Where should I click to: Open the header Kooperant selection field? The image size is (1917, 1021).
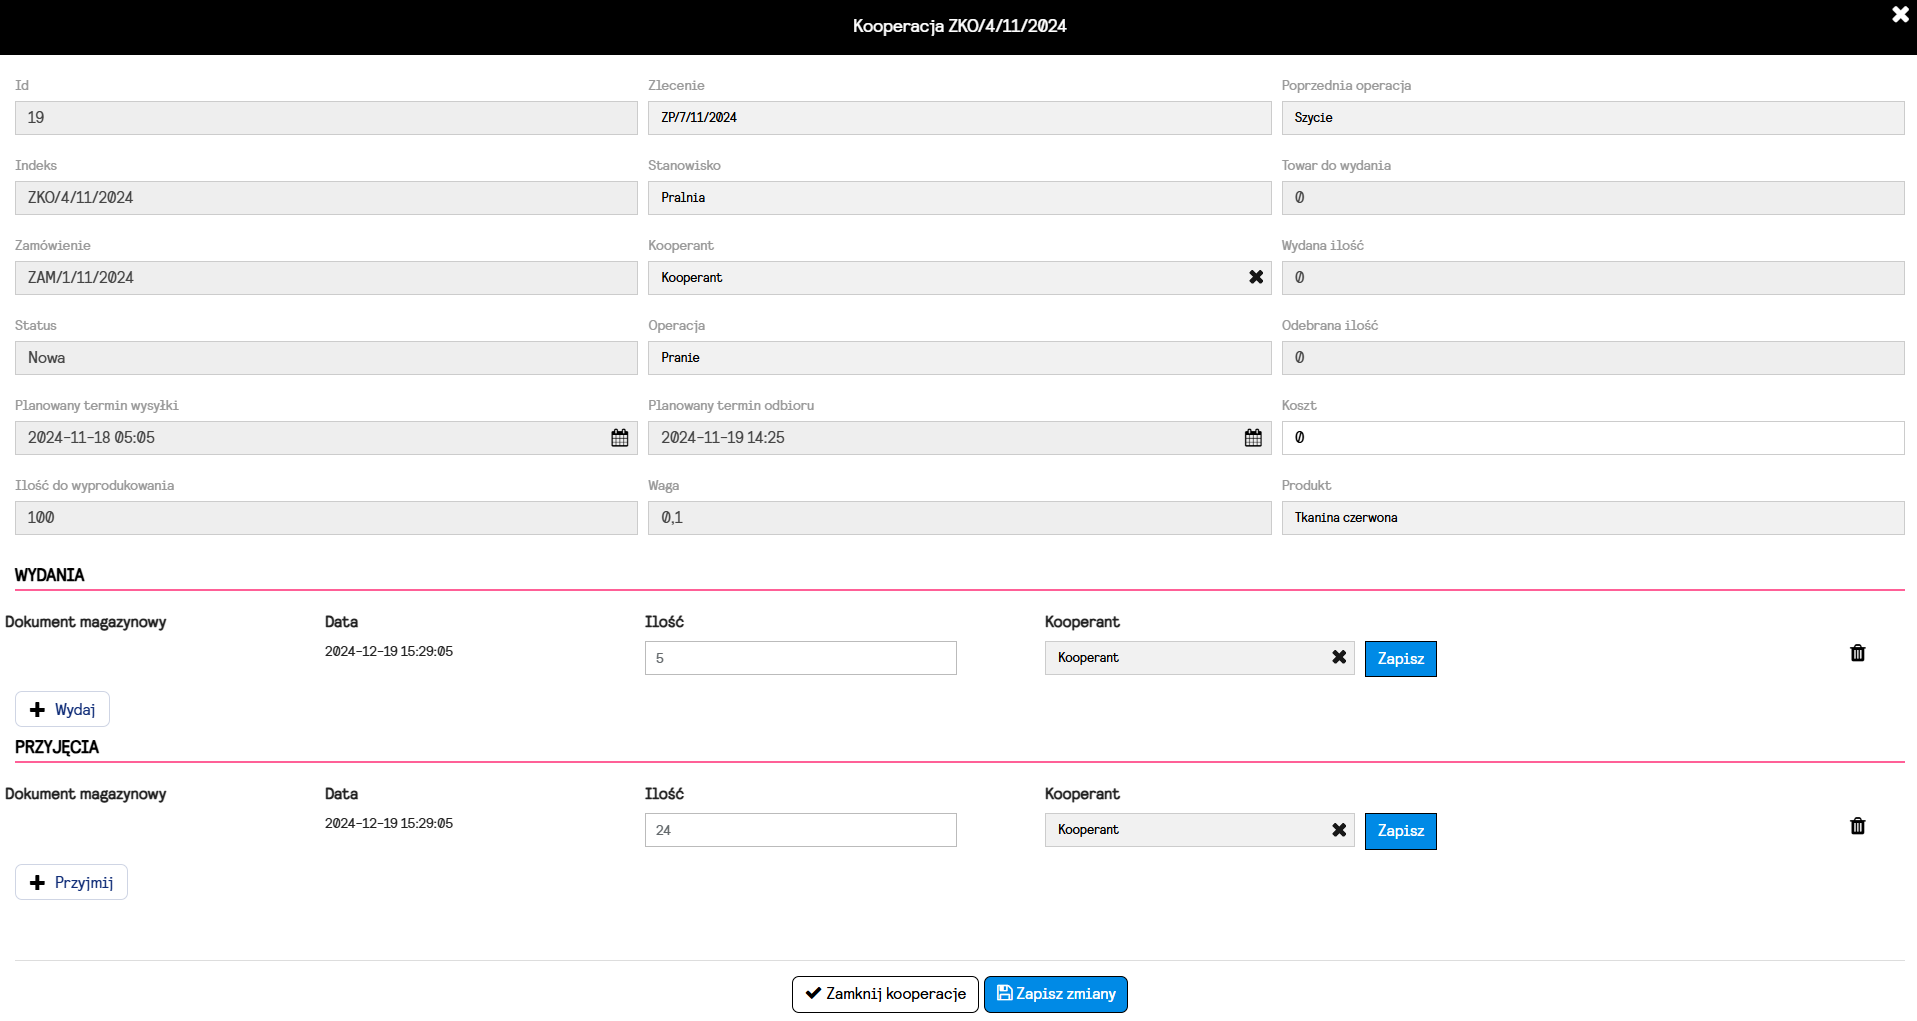tap(940, 278)
